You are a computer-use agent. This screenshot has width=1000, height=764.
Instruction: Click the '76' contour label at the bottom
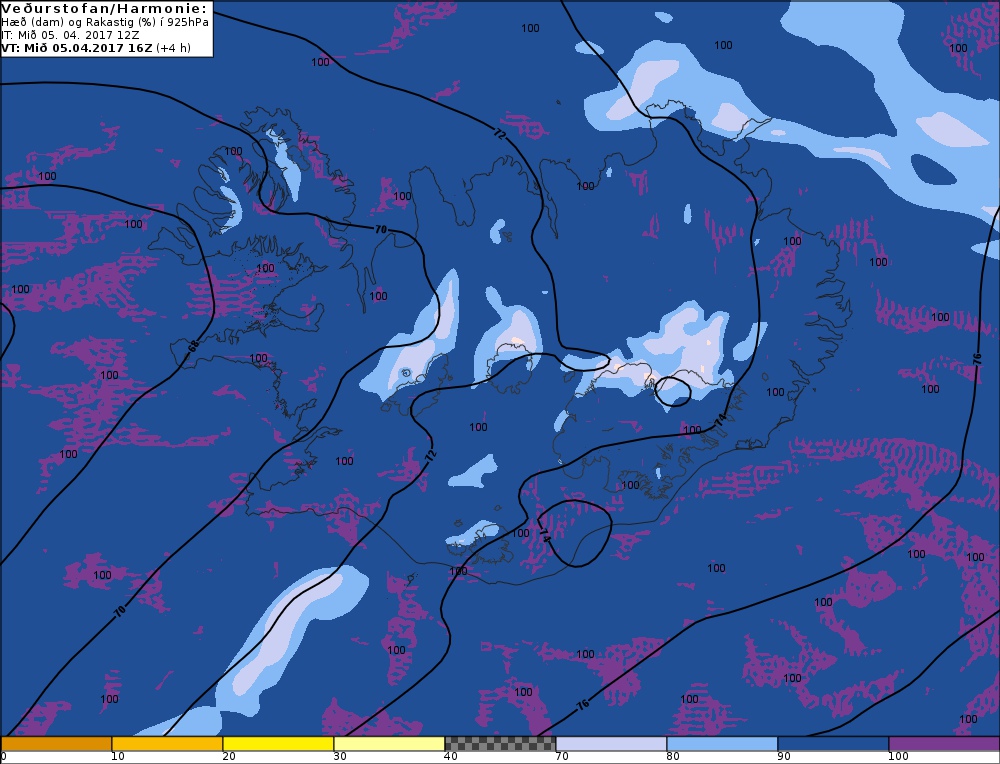tap(583, 705)
